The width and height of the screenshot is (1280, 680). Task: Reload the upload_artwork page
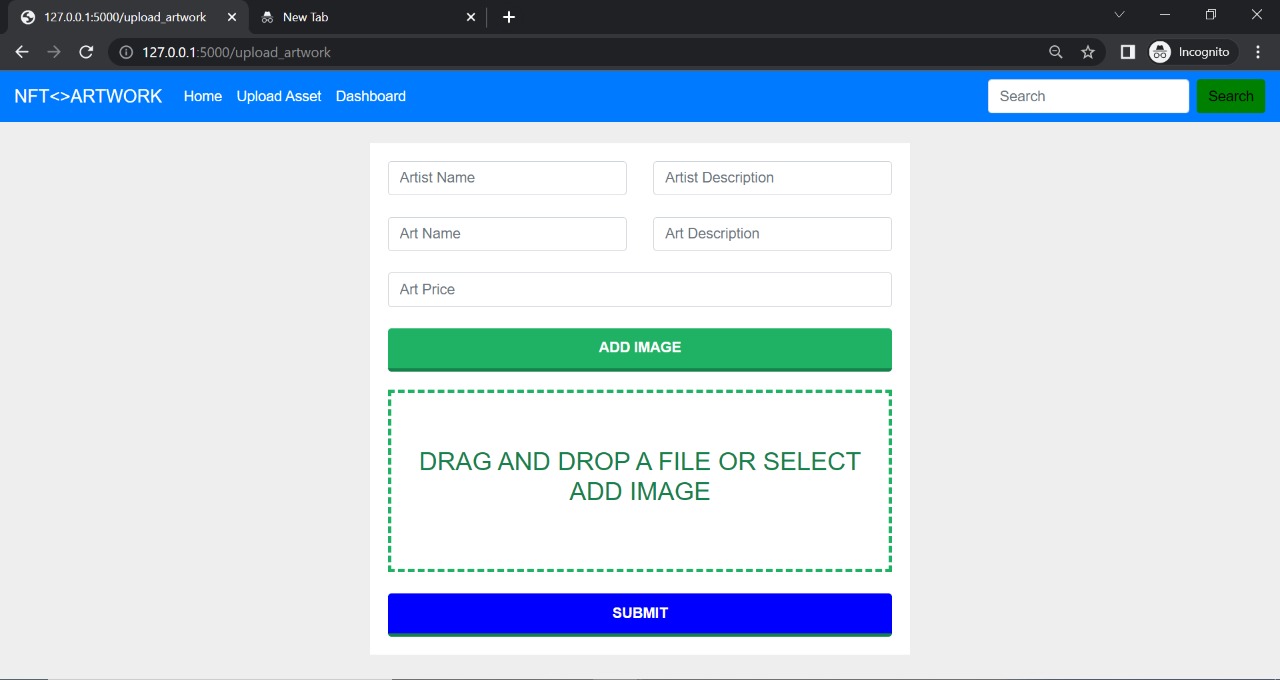point(86,52)
